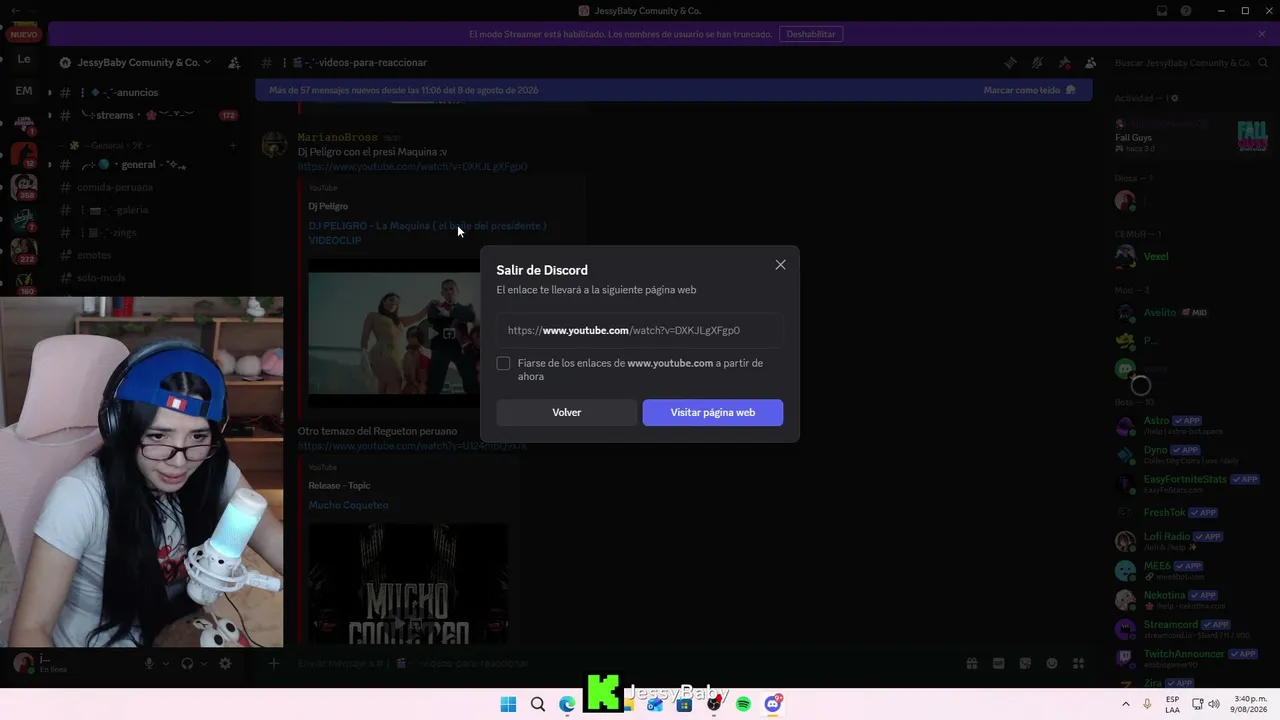Click MarianoBross username in chat
The image size is (1280, 720).
click(x=337, y=137)
